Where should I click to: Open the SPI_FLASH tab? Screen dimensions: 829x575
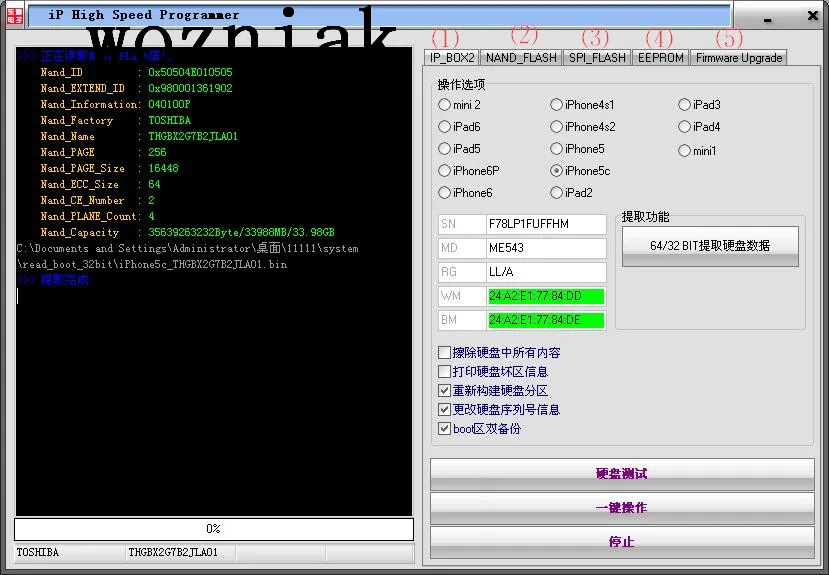pos(597,58)
